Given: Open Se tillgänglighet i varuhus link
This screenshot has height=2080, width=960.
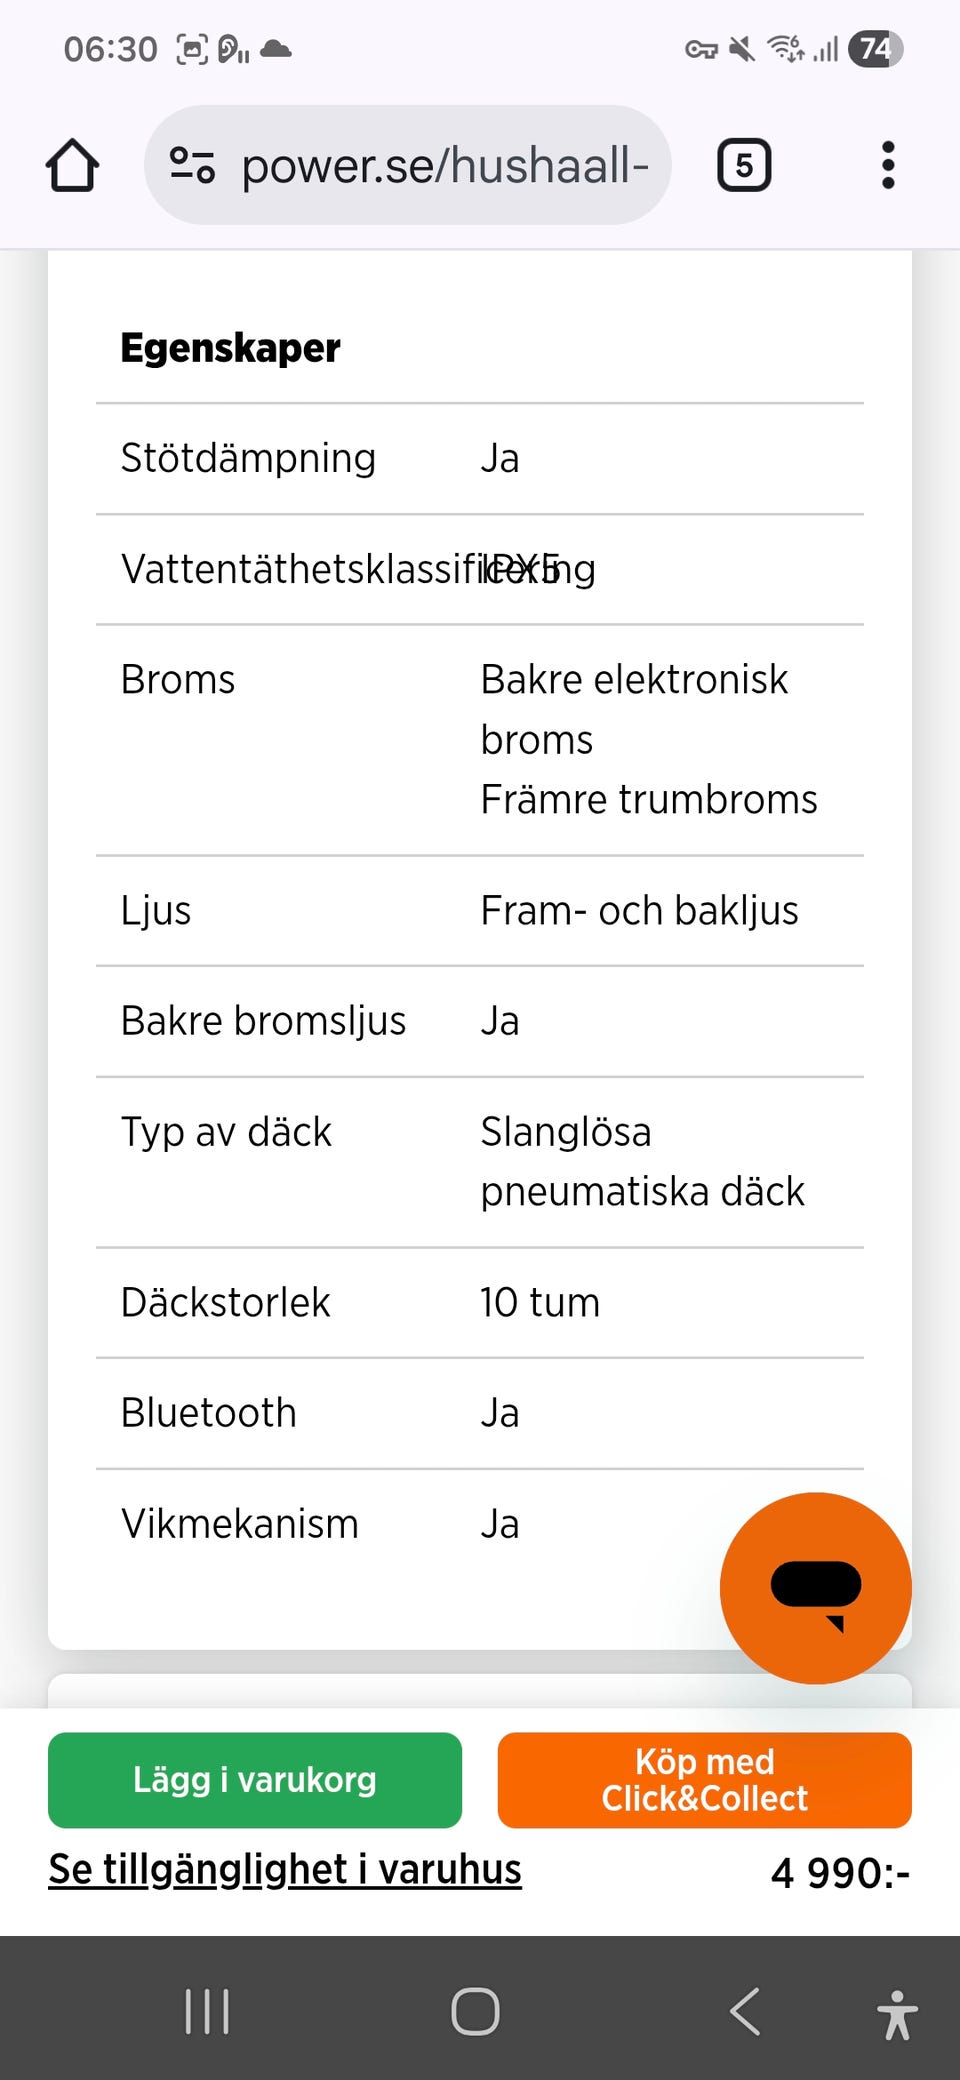Looking at the screenshot, I should (x=285, y=1869).
